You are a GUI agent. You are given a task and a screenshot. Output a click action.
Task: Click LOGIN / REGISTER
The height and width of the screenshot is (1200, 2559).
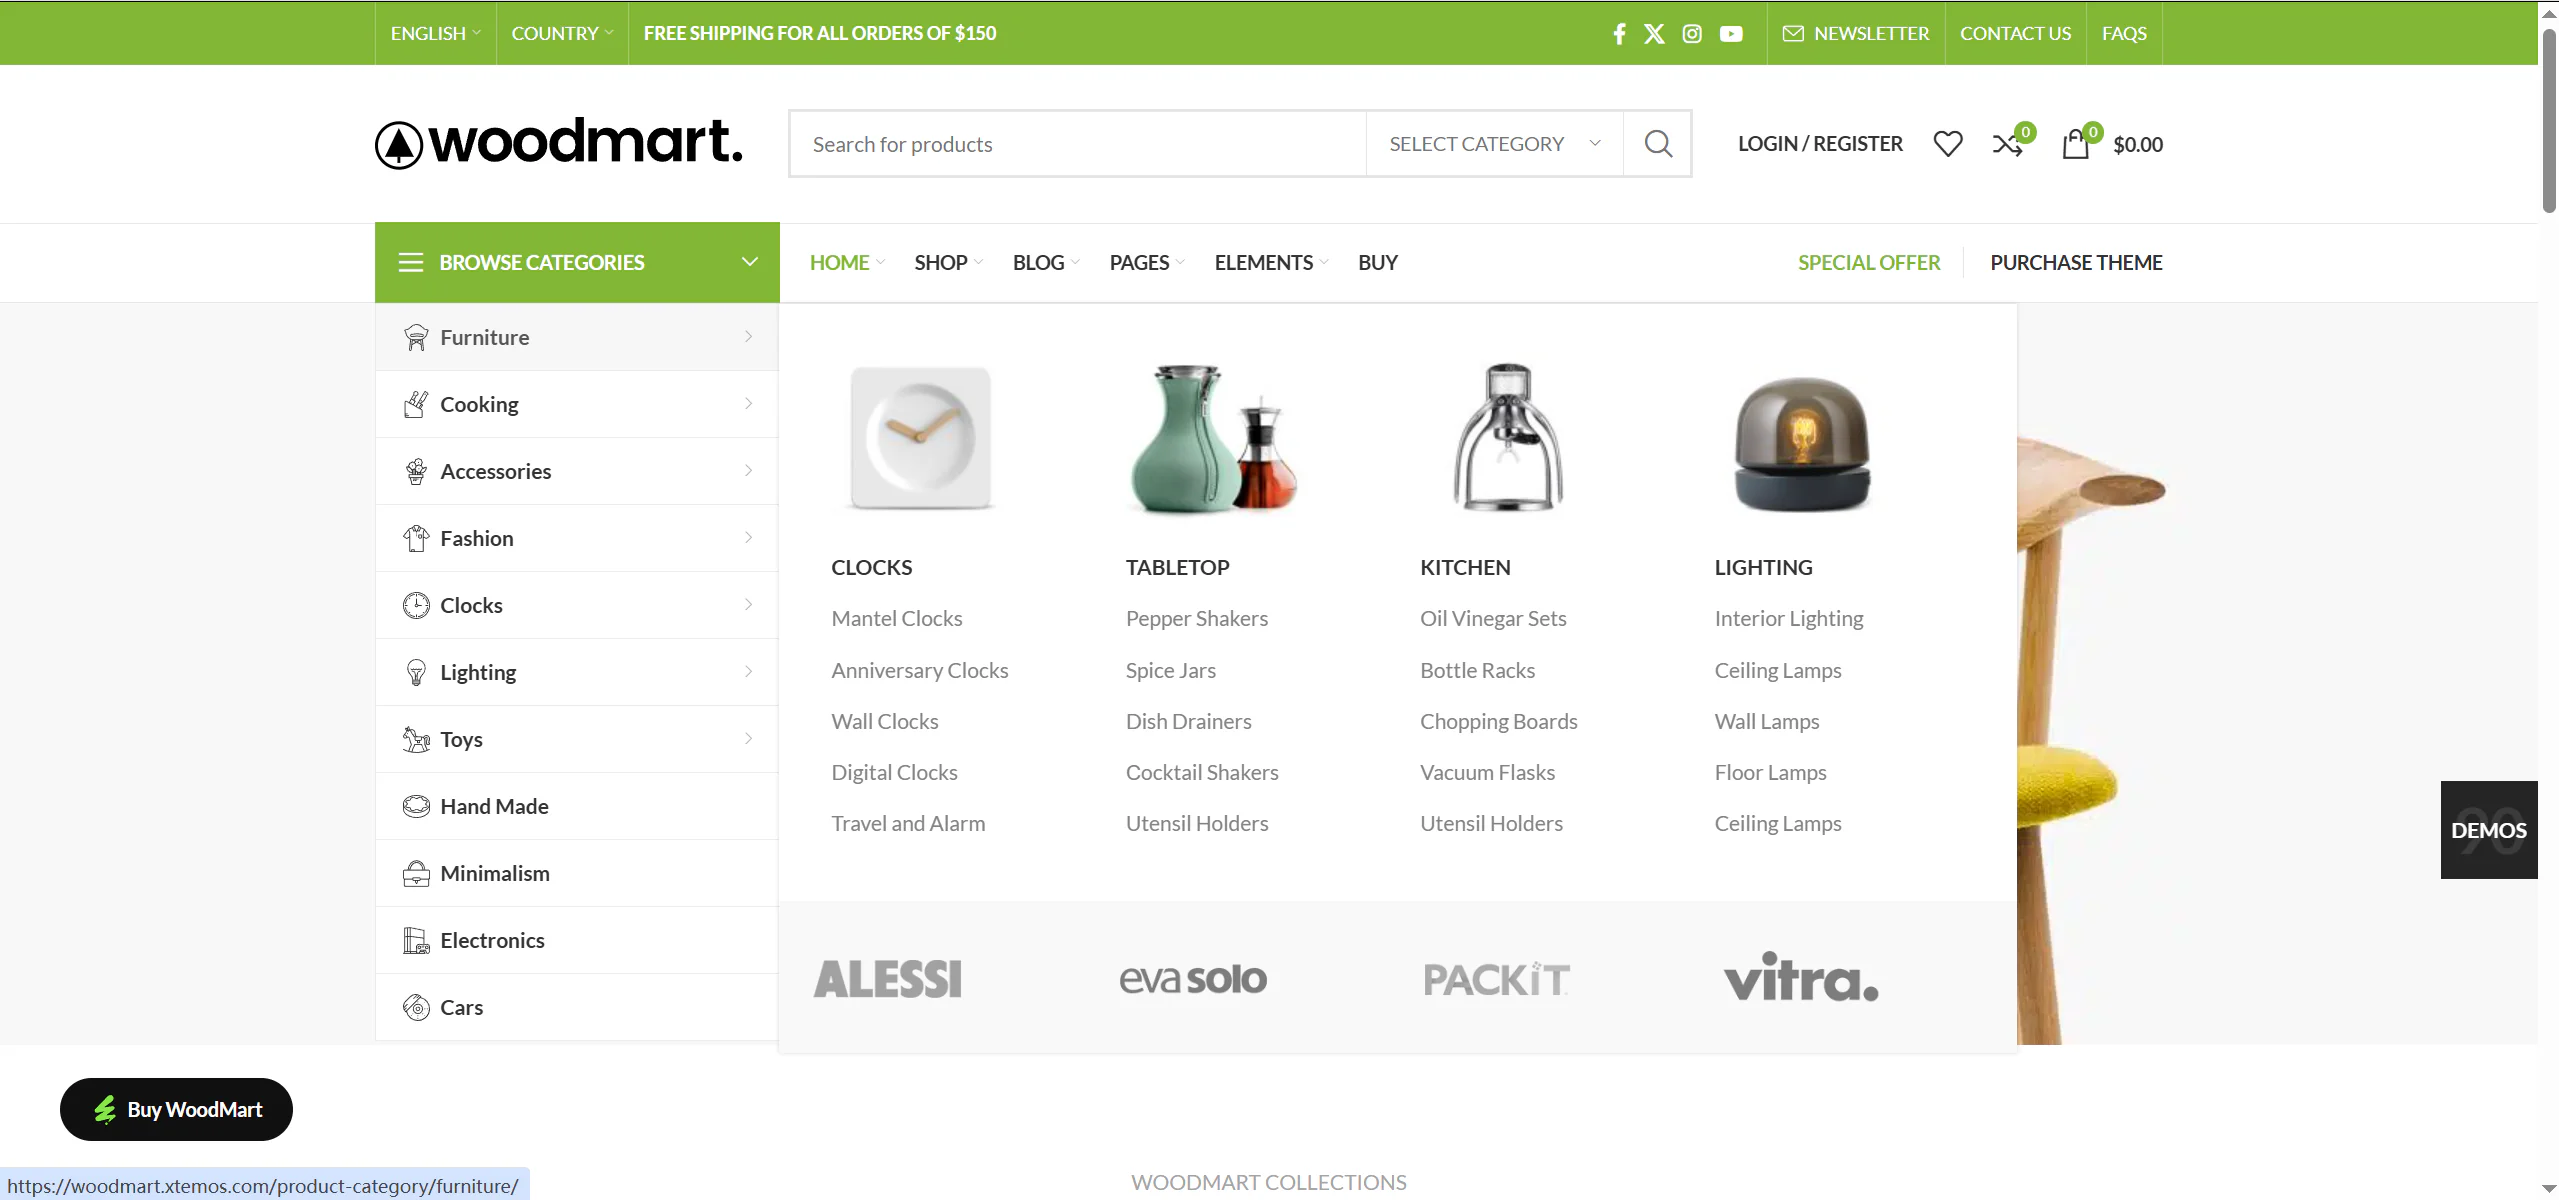(1819, 143)
